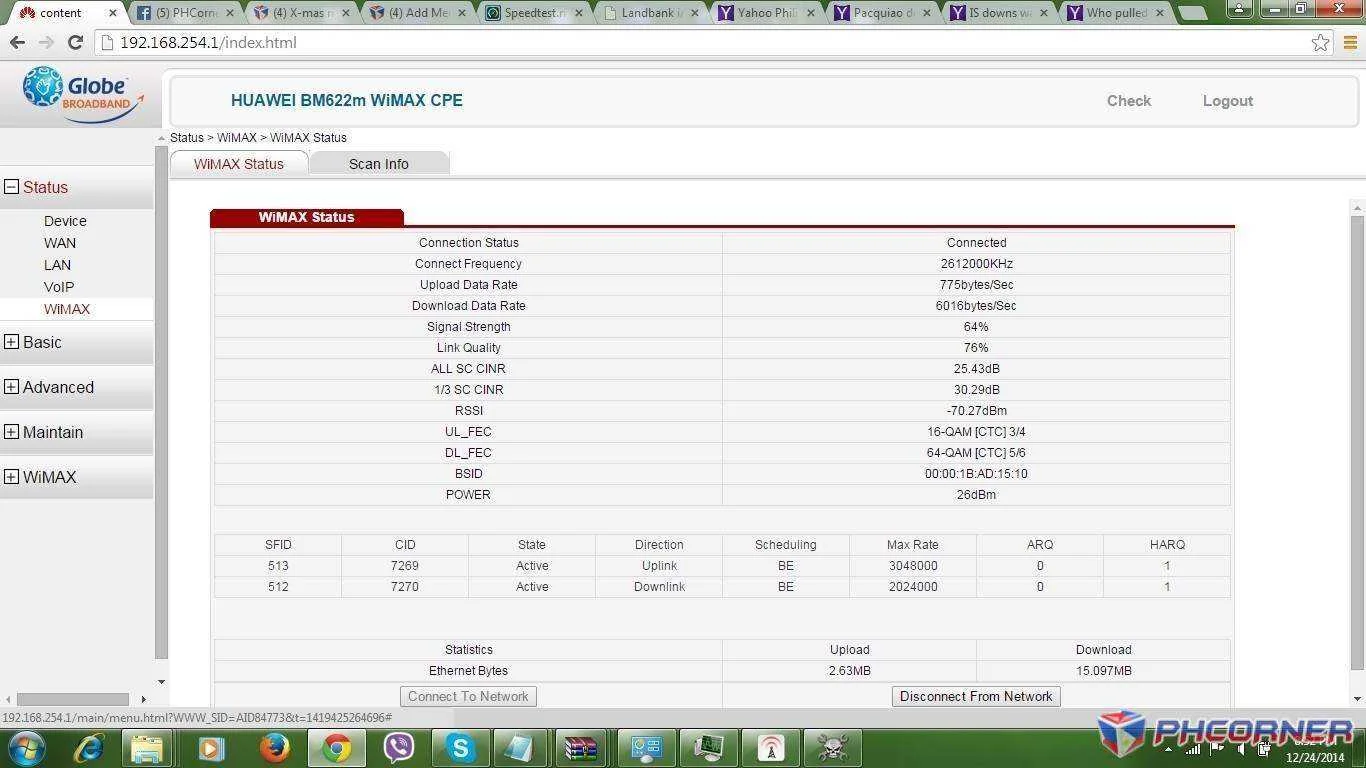
Task: Expand the Basic menu section
Action: (12, 342)
